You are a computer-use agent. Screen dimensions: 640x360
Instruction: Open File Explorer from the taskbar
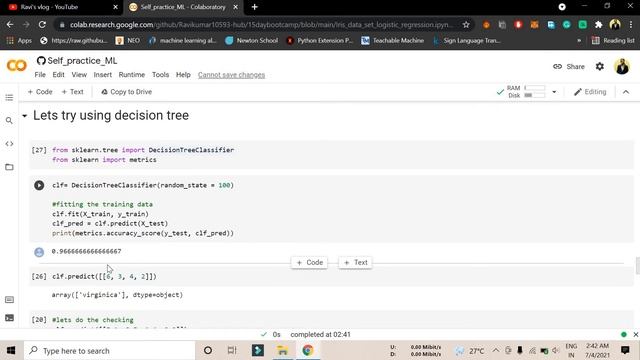coord(282,350)
